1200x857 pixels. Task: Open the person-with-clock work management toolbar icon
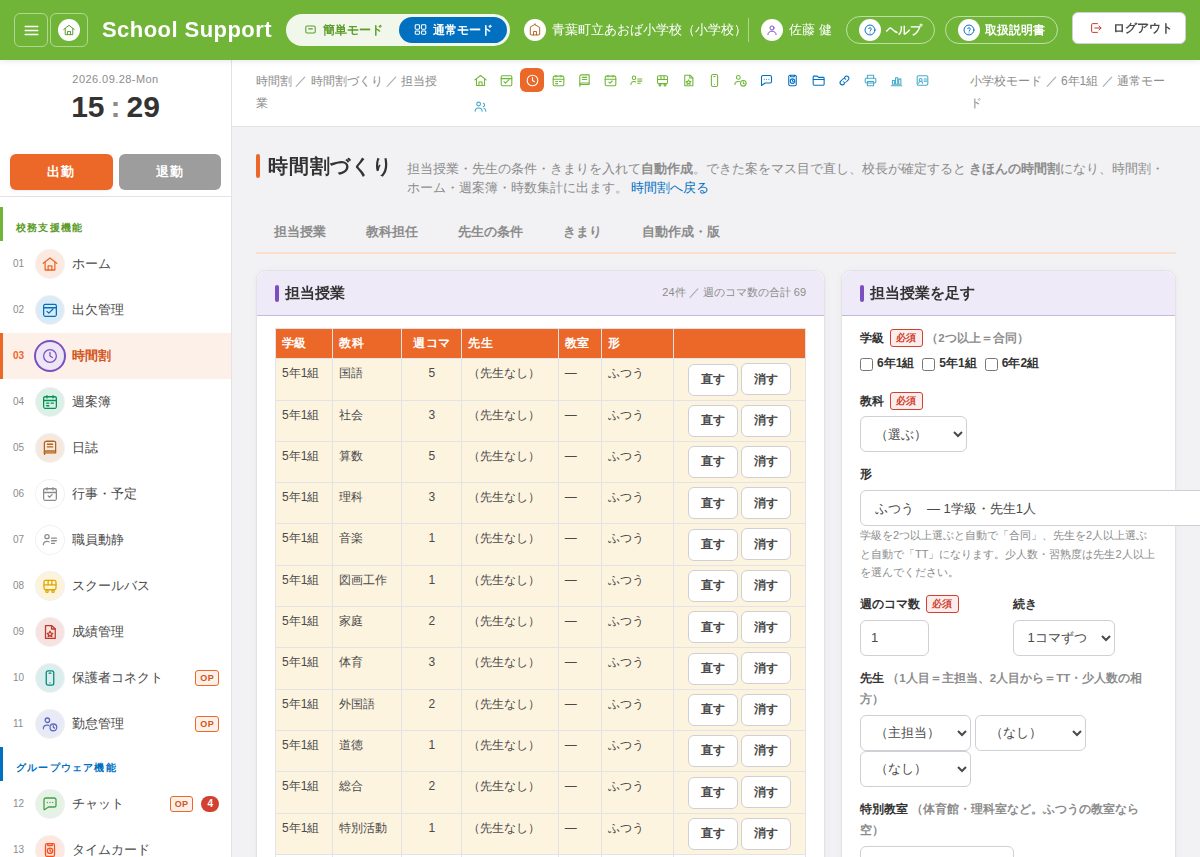tap(740, 80)
